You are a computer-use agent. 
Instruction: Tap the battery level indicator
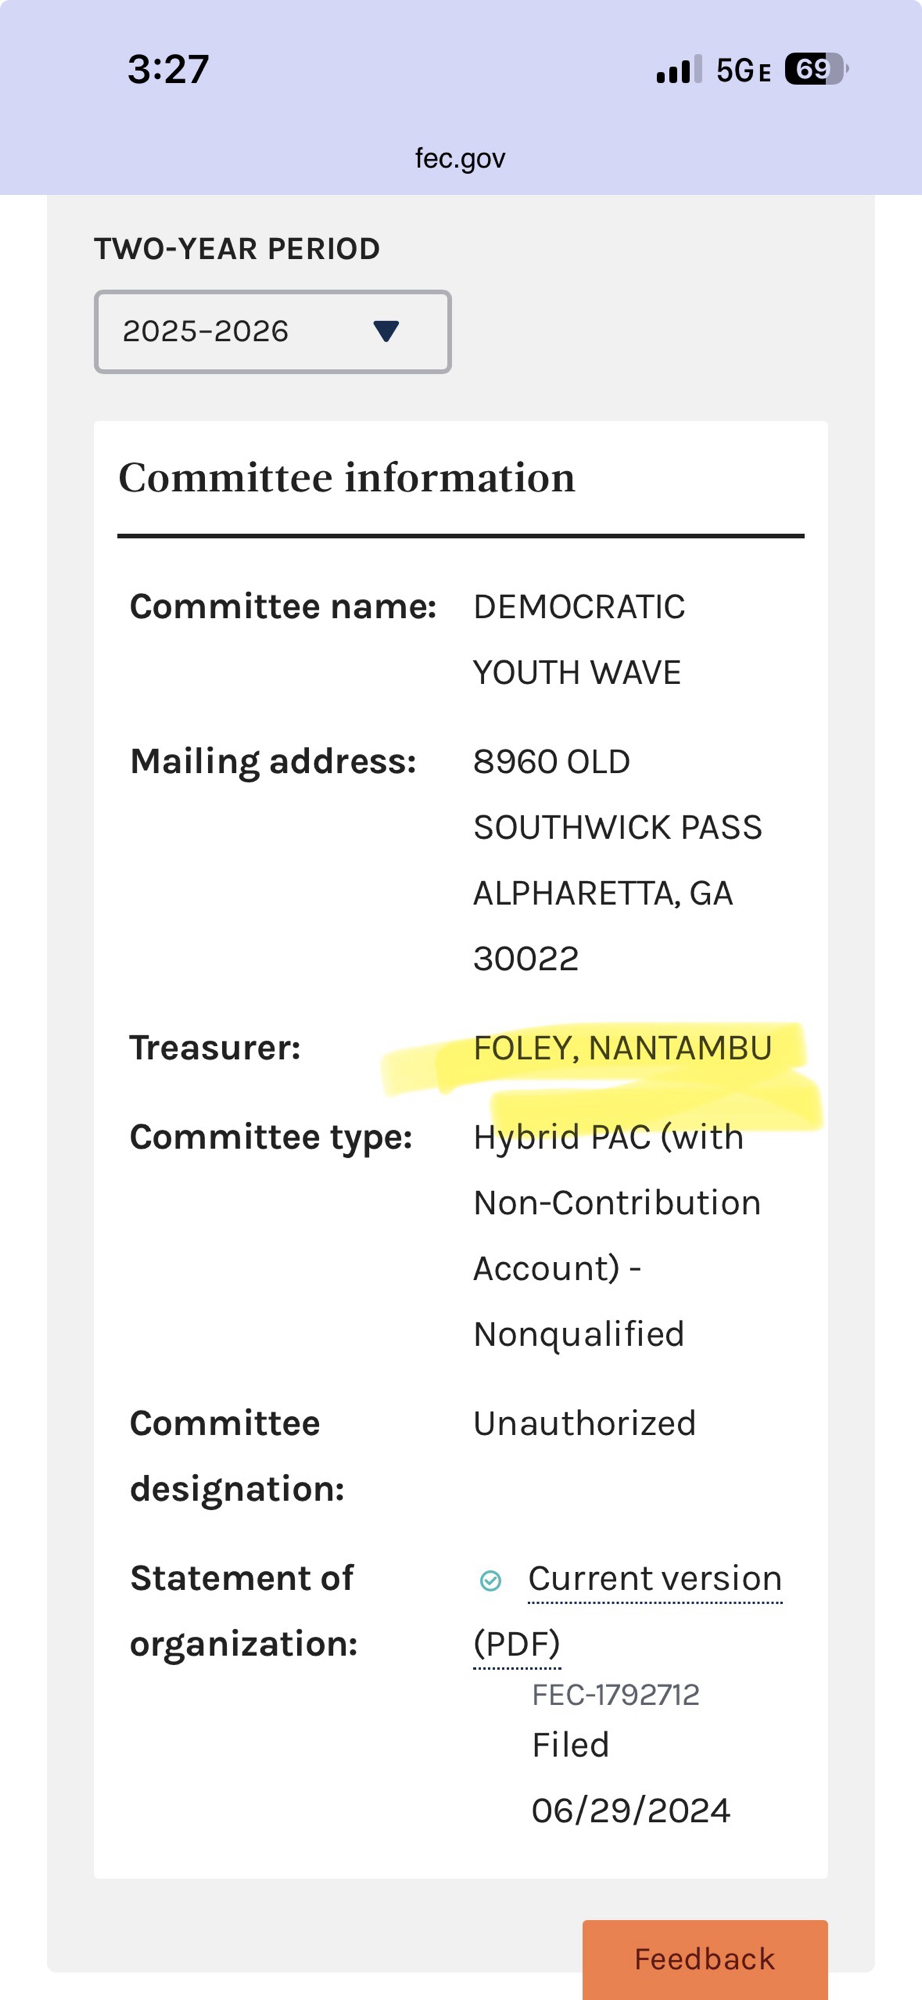click(816, 69)
